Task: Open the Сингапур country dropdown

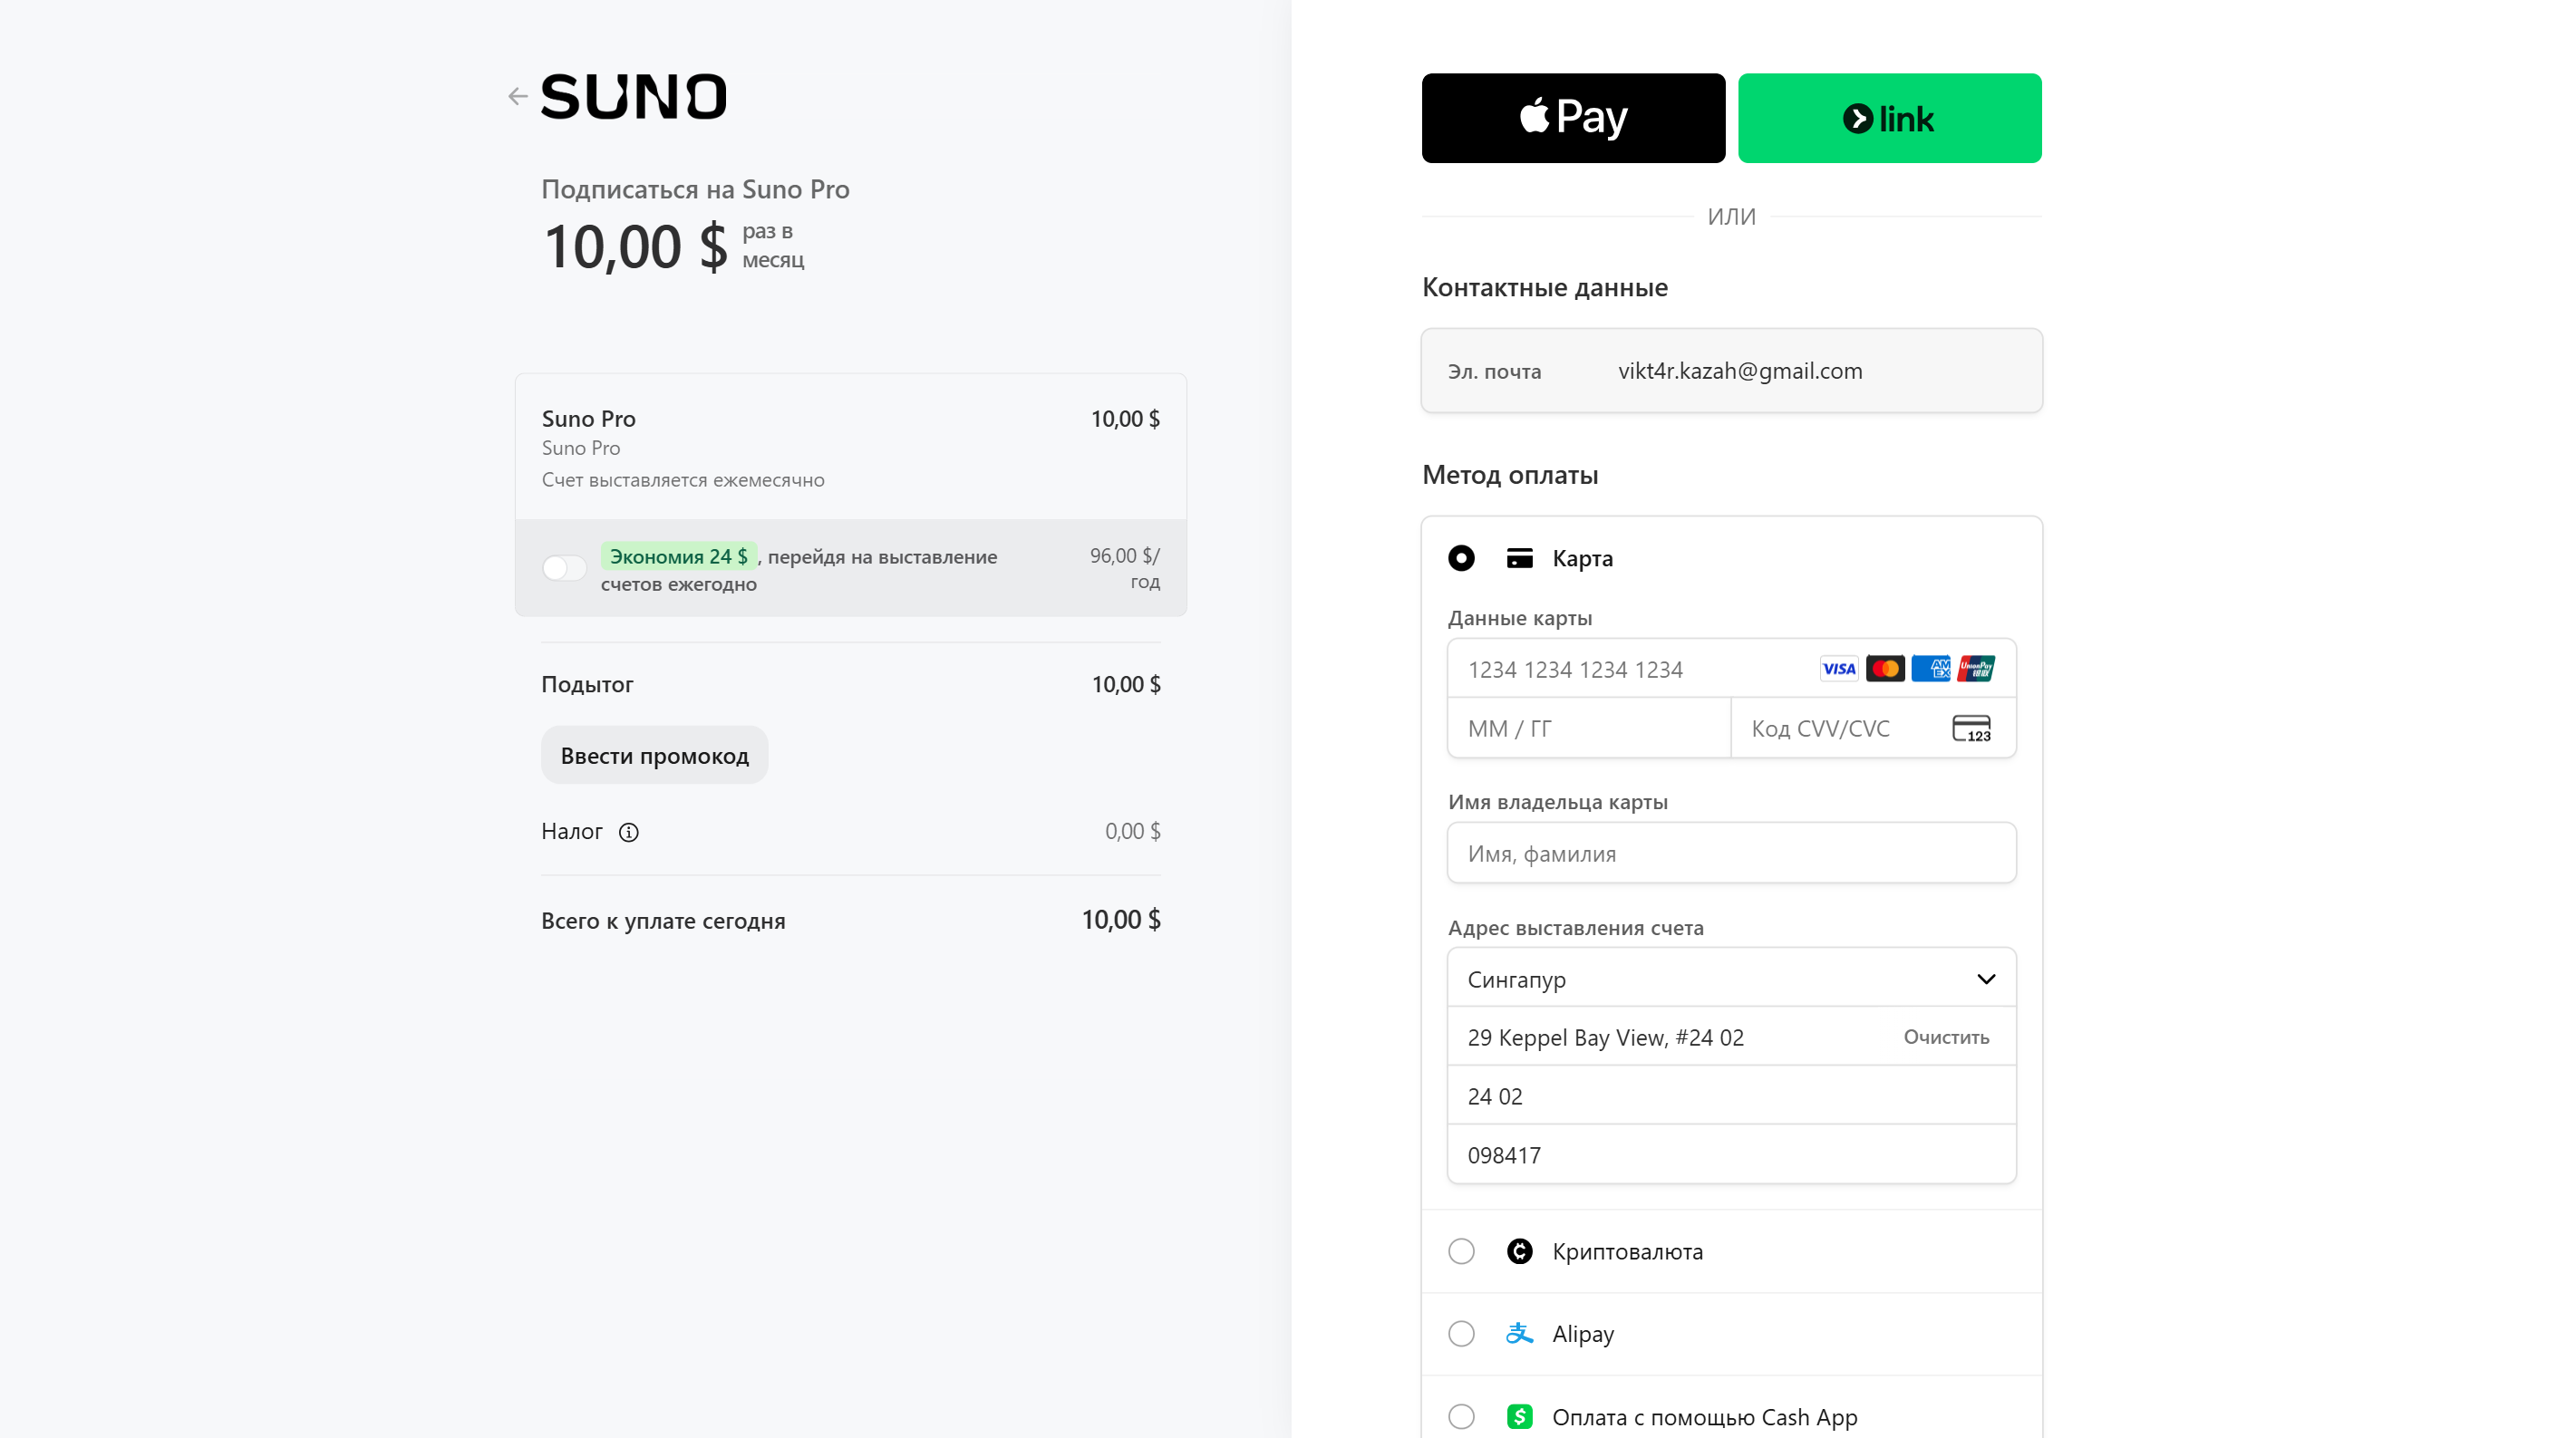Action: pos(1731,979)
